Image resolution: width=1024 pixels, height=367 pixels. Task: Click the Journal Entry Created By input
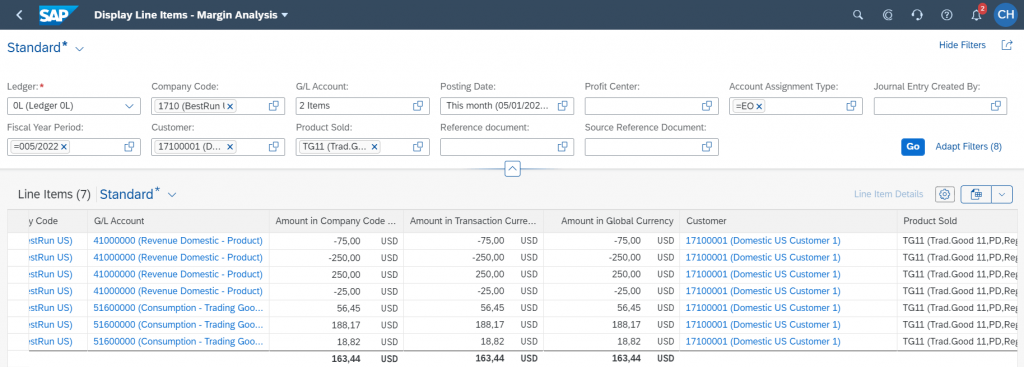[x=932, y=106]
